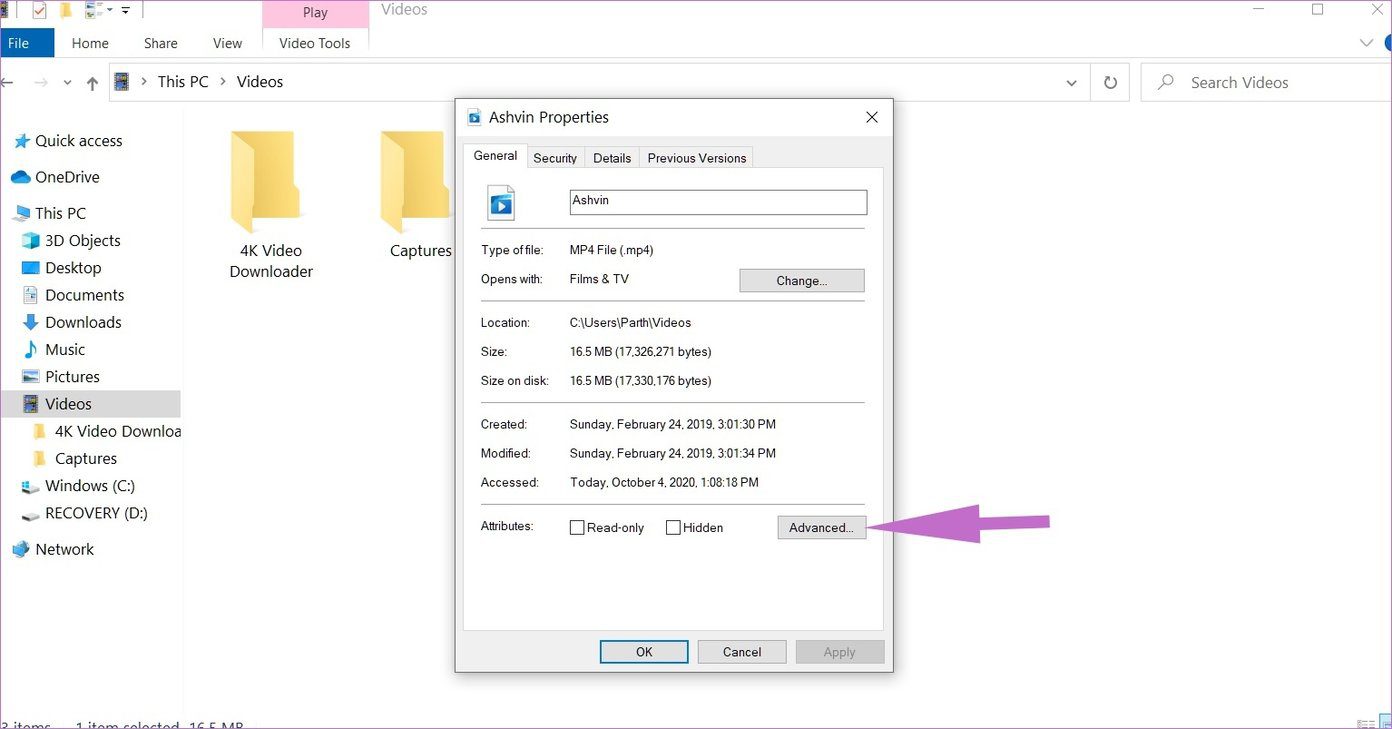The image size is (1392, 729).
Task: Open the Customize Quick Access Toolbar dropdown
Action: tap(125, 10)
